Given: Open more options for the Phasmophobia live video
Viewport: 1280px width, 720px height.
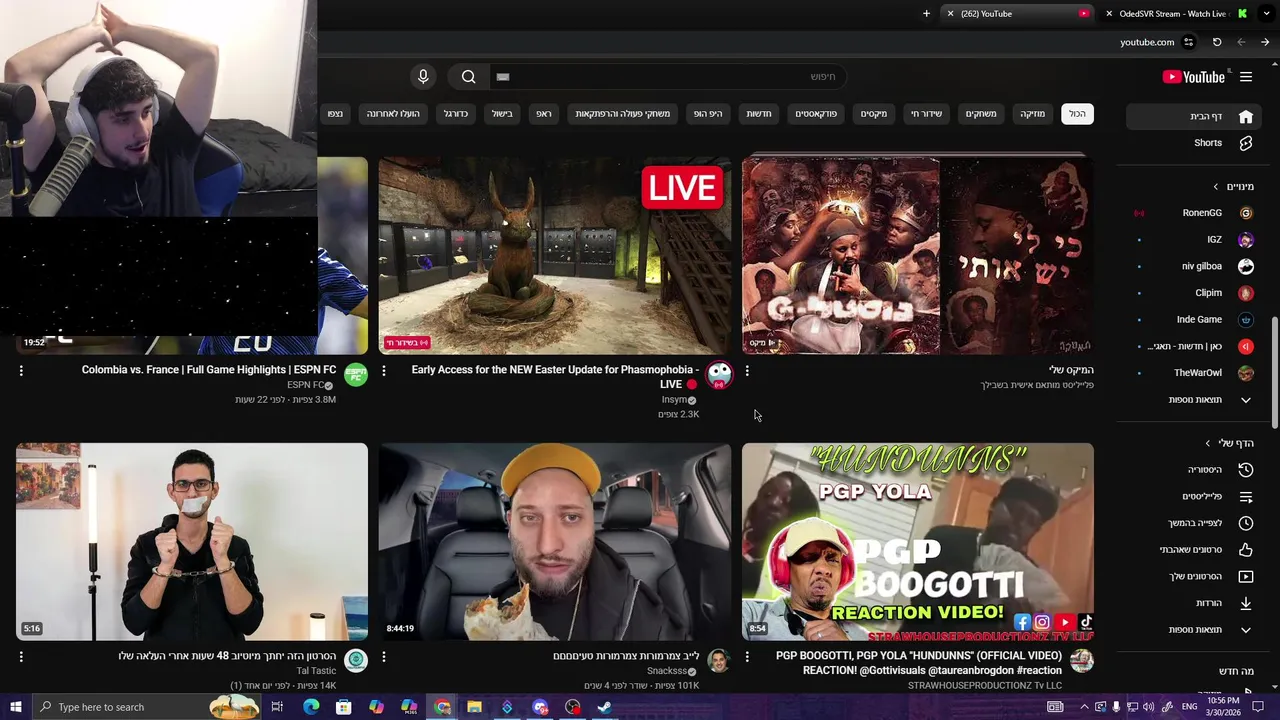Looking at the screenshot, I should (x=384, y=371).
